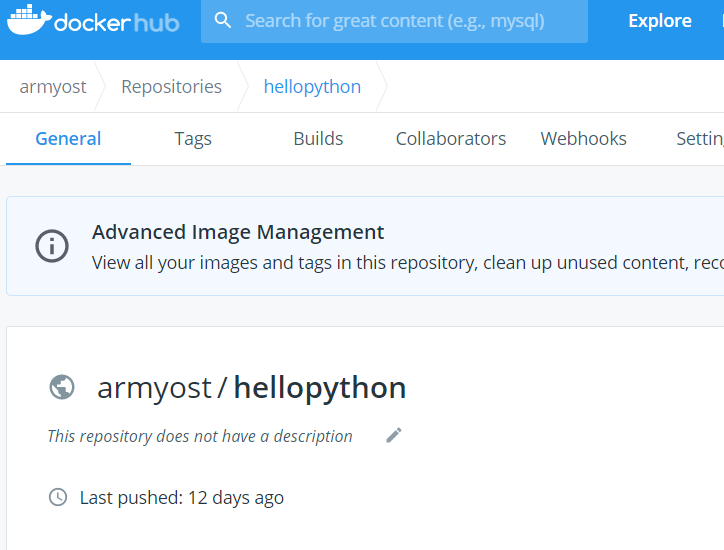Edit description with the pencil icon
724x550 pixels.
tap(394, 435)
